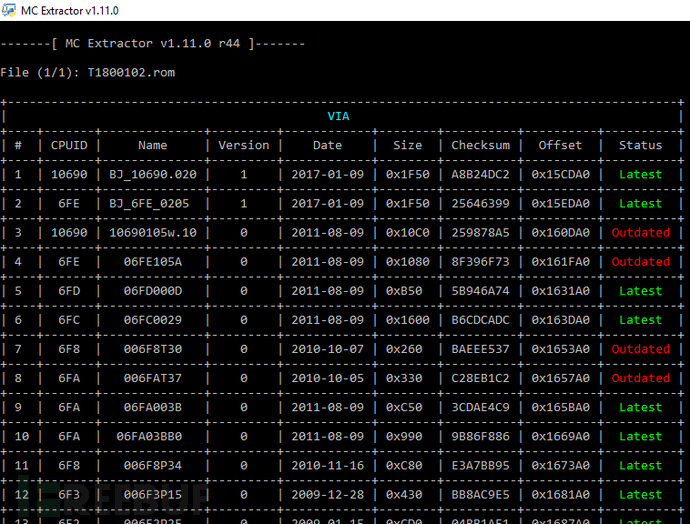Screen dimensions: 690x524
Task: Click name 06FA003B in row 9
Action: point(153,407)
